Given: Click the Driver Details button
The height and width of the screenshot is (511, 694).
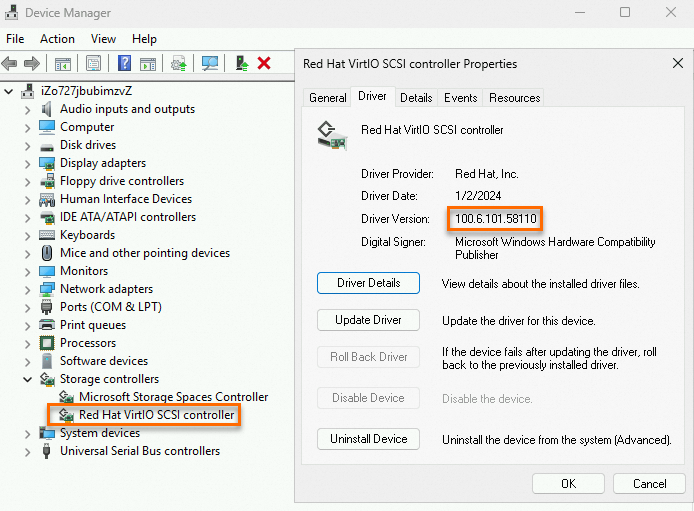Looking at the screenshot, I should click(x=368, y=283).
